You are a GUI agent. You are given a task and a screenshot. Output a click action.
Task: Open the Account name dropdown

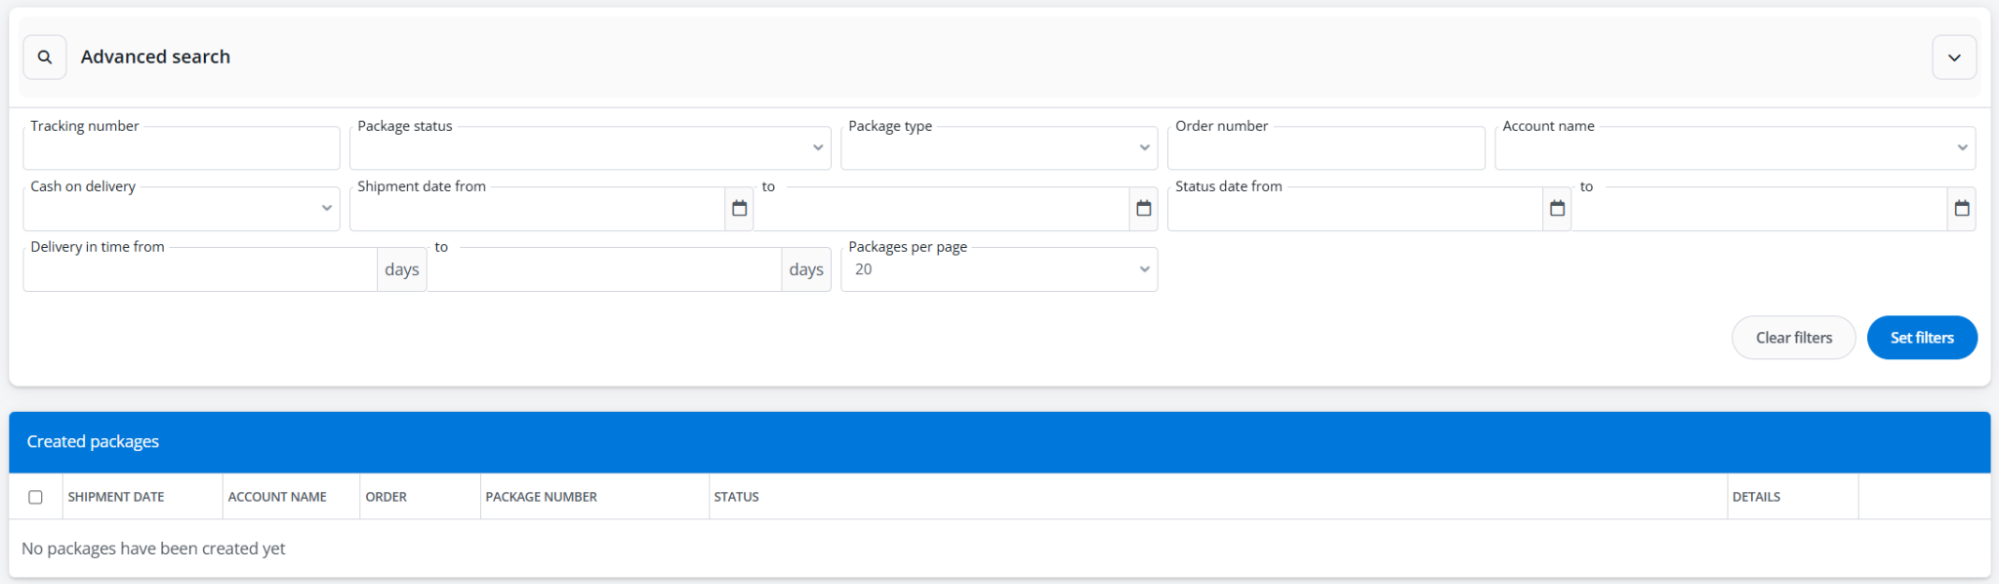pos(1734,149)
